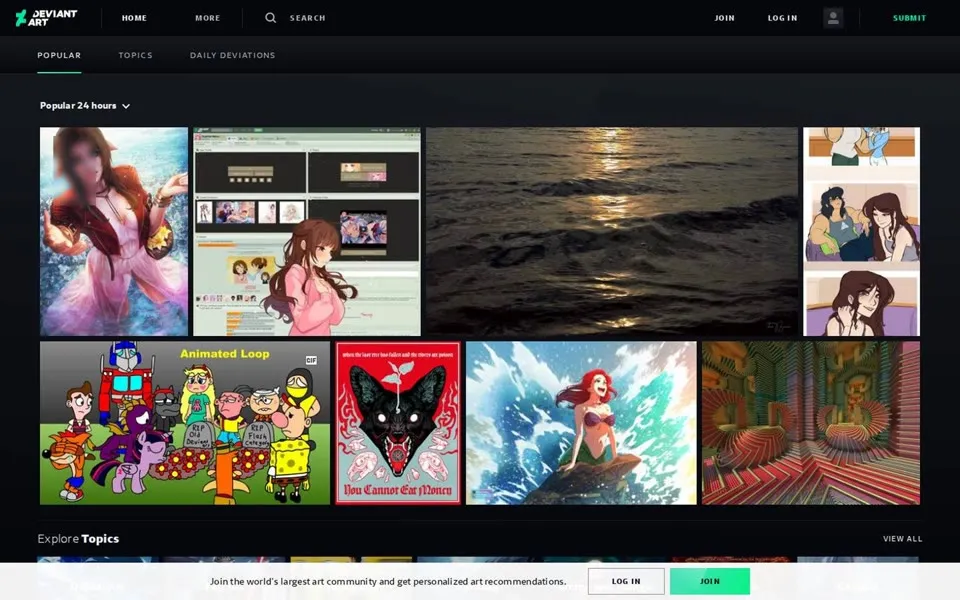Go to HOME in the top navigation
Viewport: 960px width, 600px height.
coord(134,18)
